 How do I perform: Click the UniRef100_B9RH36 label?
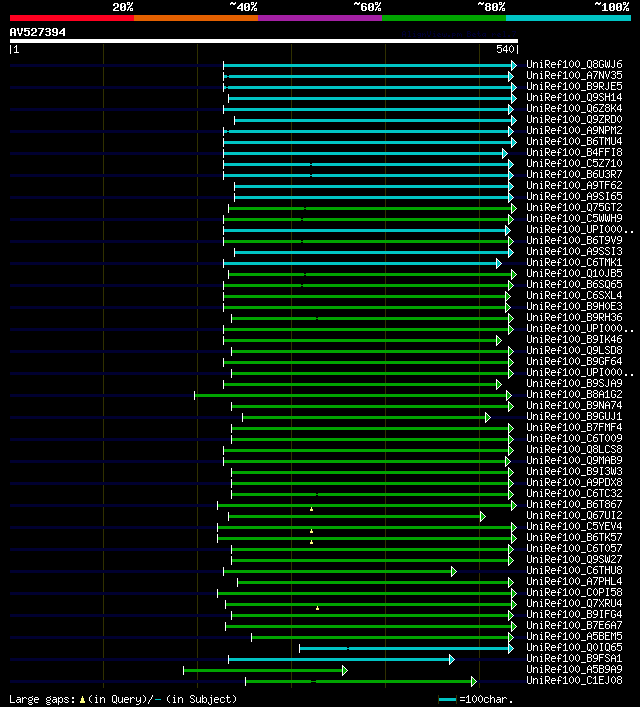pyautogui.click(x=574, y=317)
